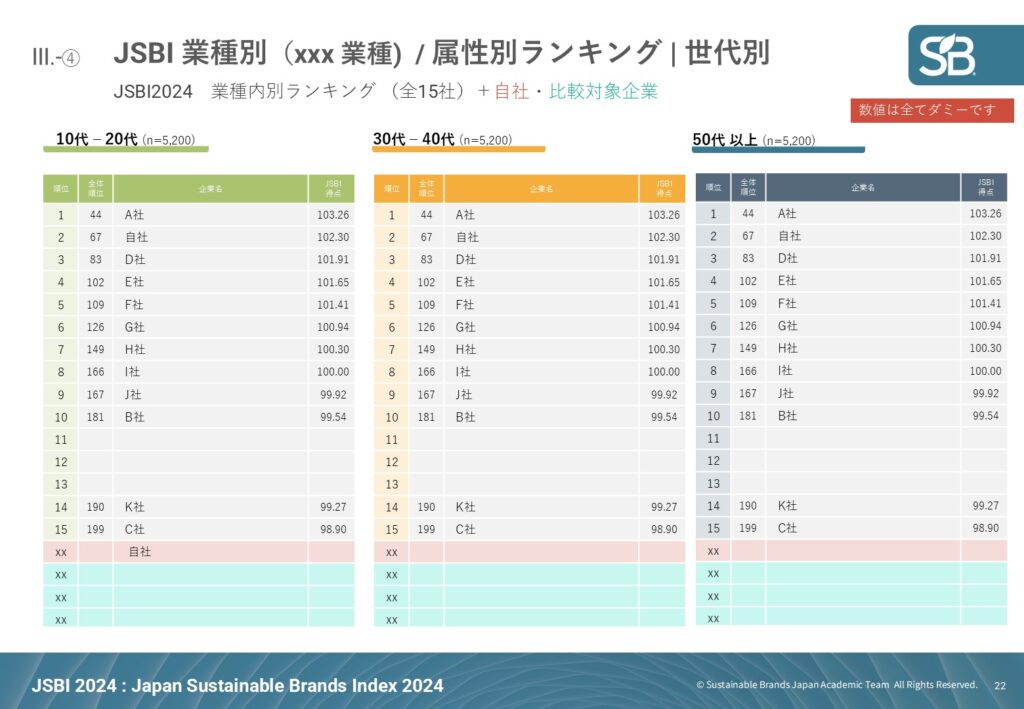
Task: Select the score 101.65 in the 50代 以上 table
Action: point(985,281)
